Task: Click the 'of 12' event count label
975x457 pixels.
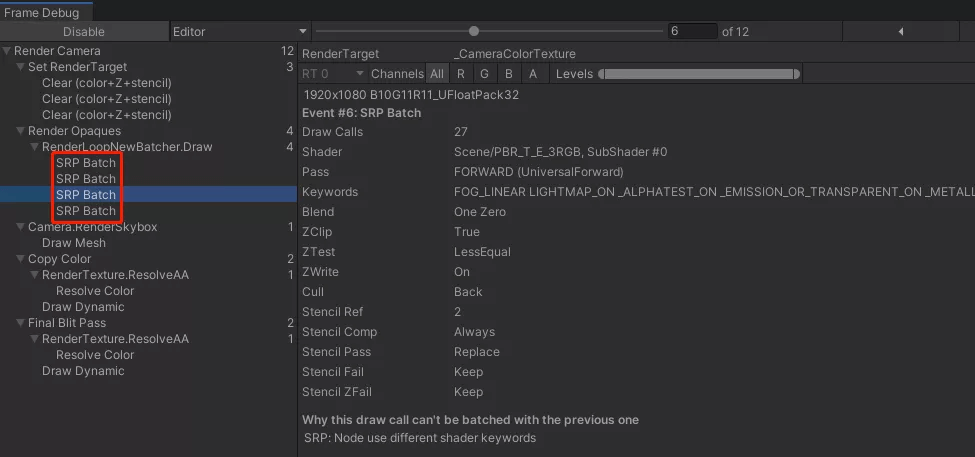Action: (736, 32)
